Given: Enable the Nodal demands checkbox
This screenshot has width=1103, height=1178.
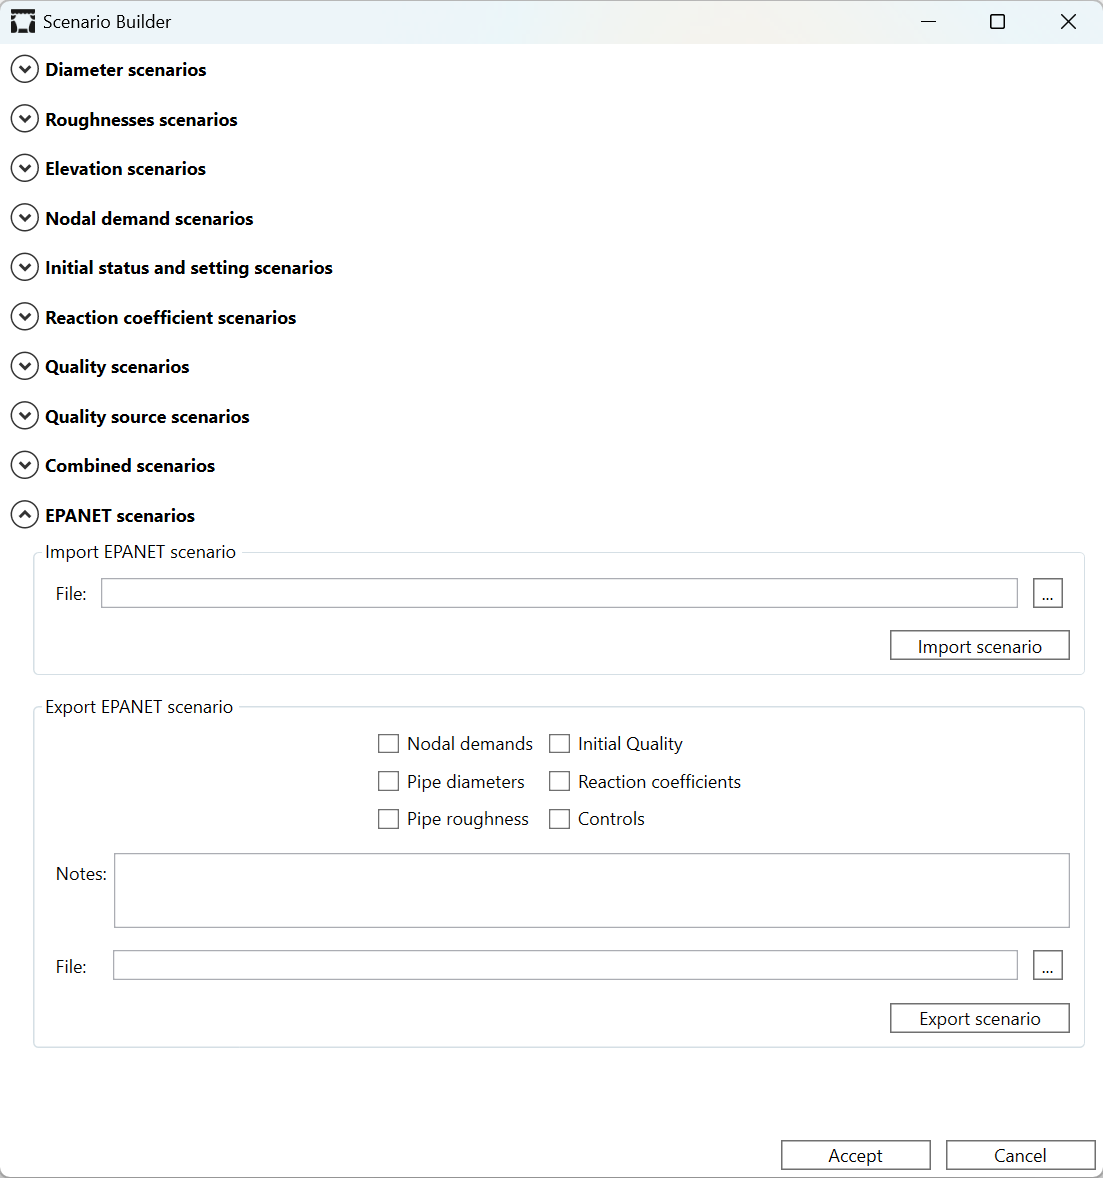Looking at the screenshot, I should coord(389,744).
